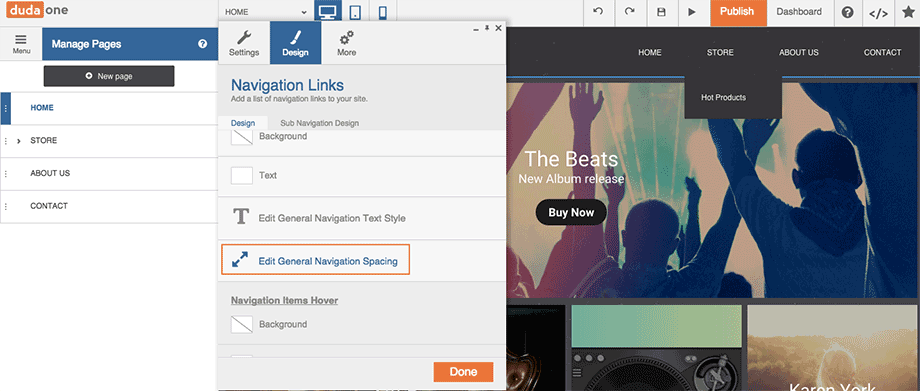Screen dimensions: 920x391
Task: Close the Navigation Links panel
Action: coord(498,28)
